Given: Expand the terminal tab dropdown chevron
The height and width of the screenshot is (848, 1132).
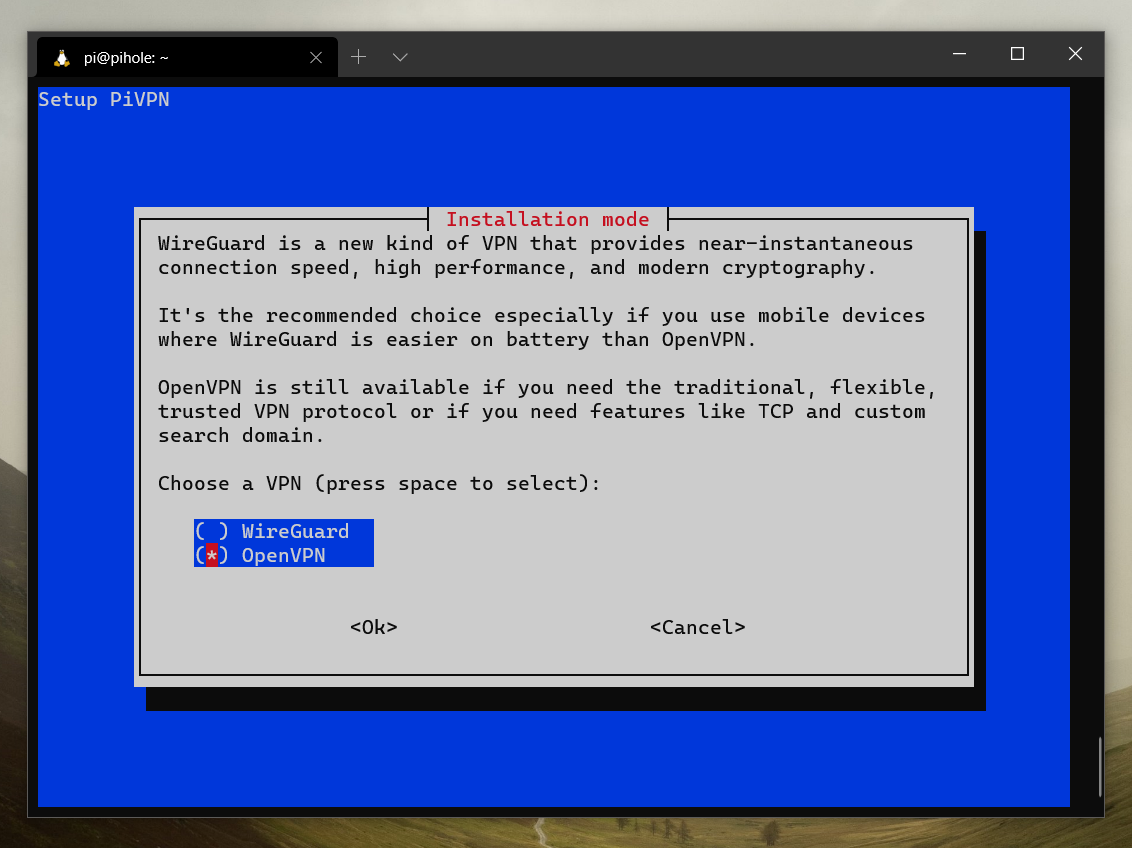Looking at the screenshot, I should point(400,57).
